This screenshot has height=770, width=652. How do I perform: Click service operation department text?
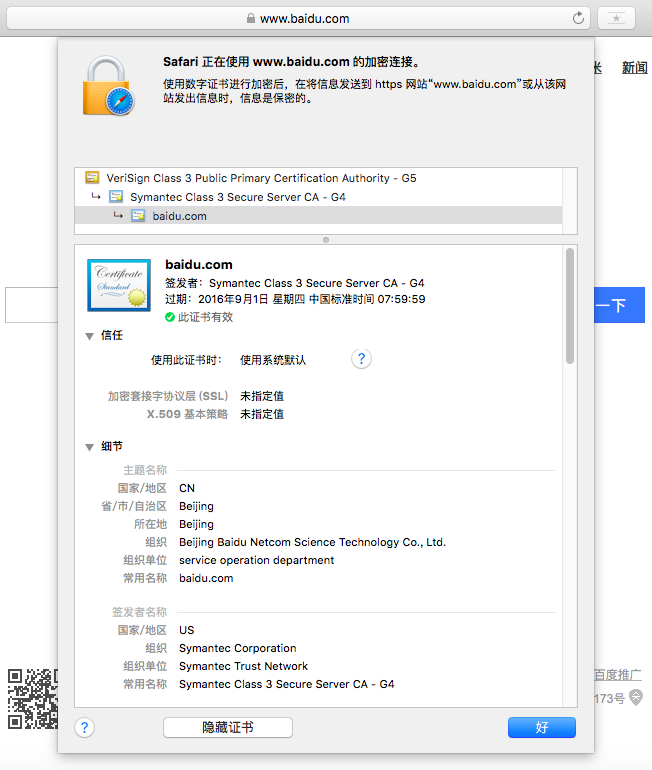click(x=256, y=560)
